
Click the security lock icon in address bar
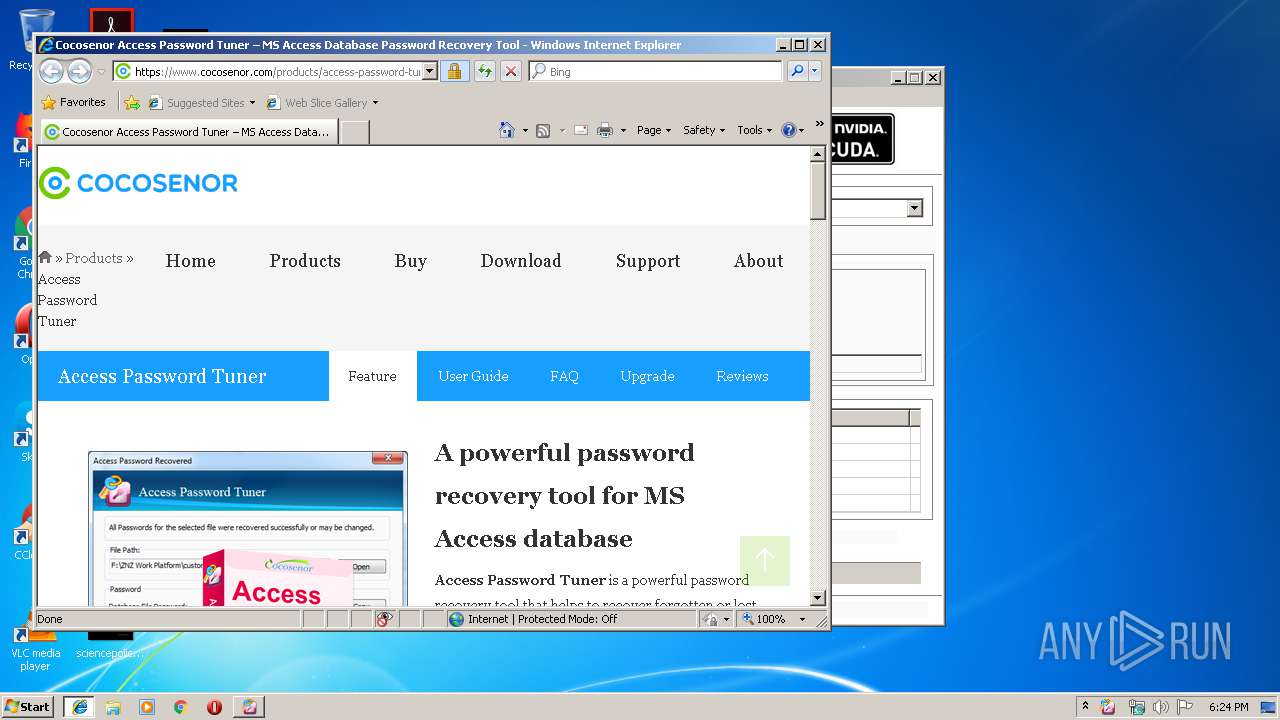click(x=454, y=71)
